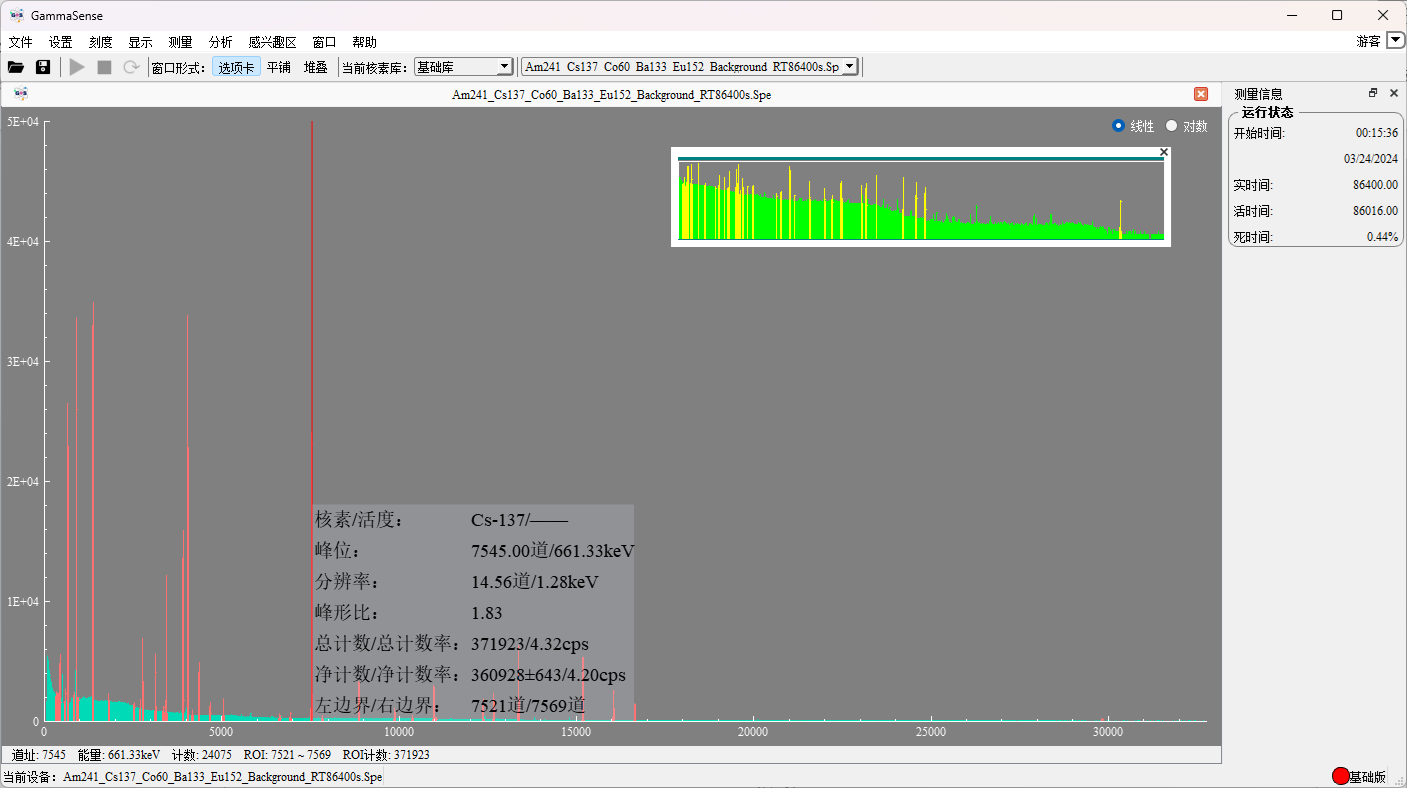Click the refresh/reset arrow icon in toolbar

tap(131, 67)
